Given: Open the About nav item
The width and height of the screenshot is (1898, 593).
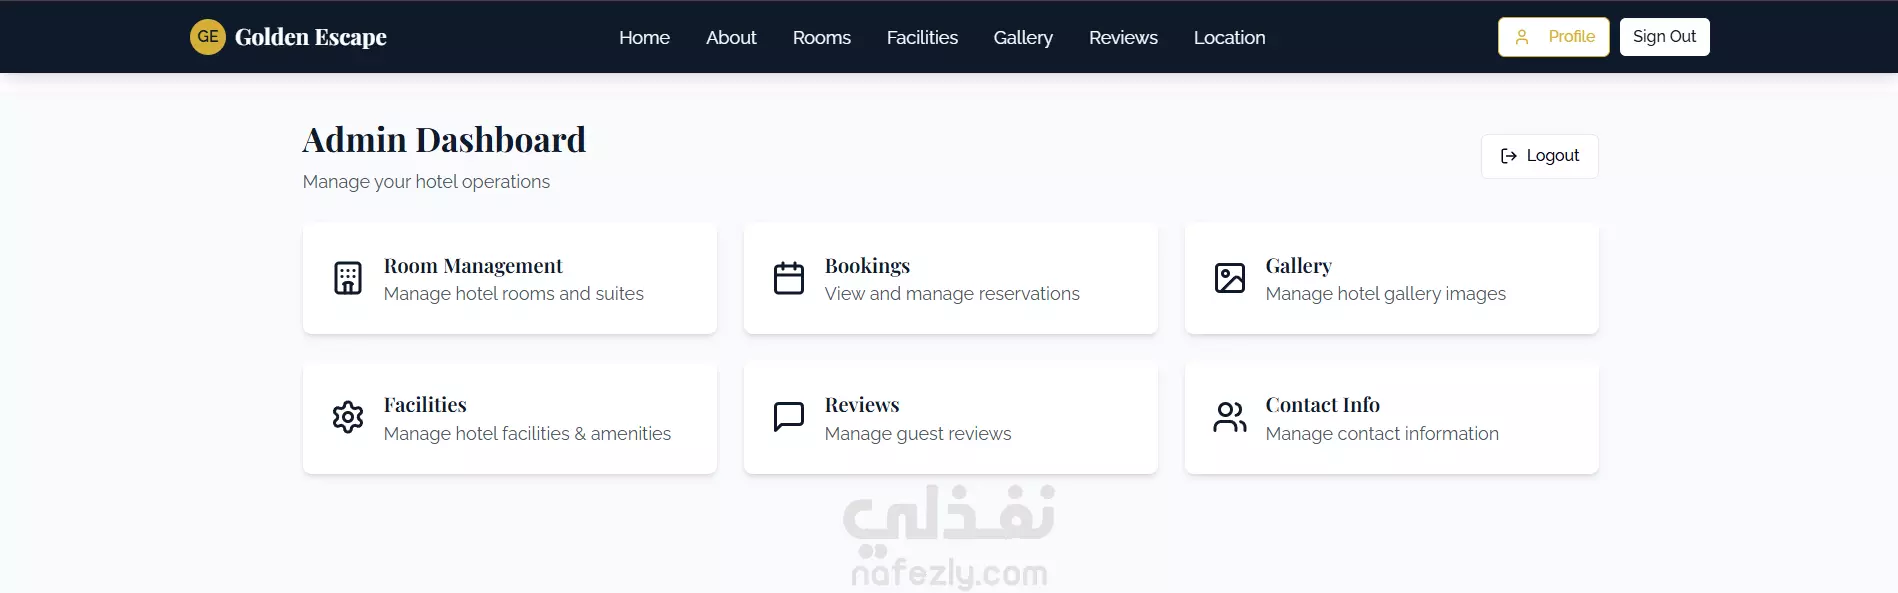Looking at the screenshot, I should (x=731, y=37).
